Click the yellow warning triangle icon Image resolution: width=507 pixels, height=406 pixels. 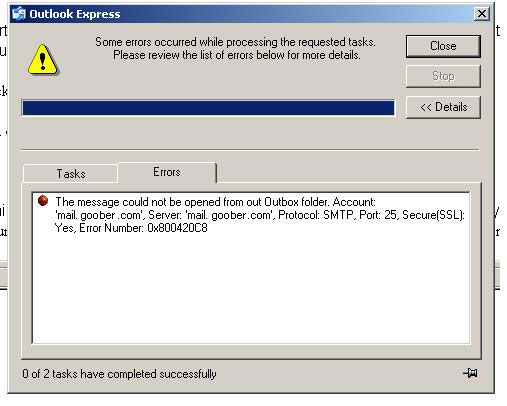tap(43, 60)
